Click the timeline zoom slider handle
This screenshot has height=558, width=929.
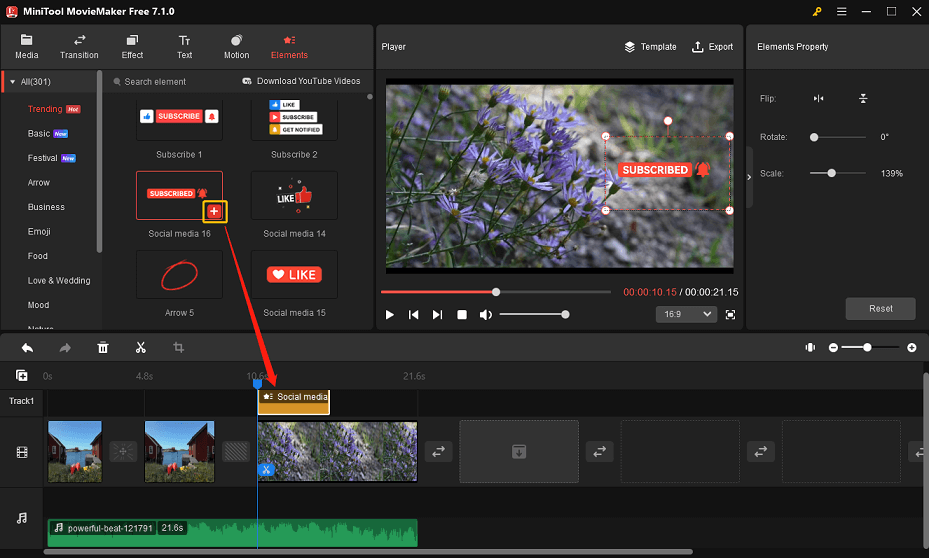point(867,348)
